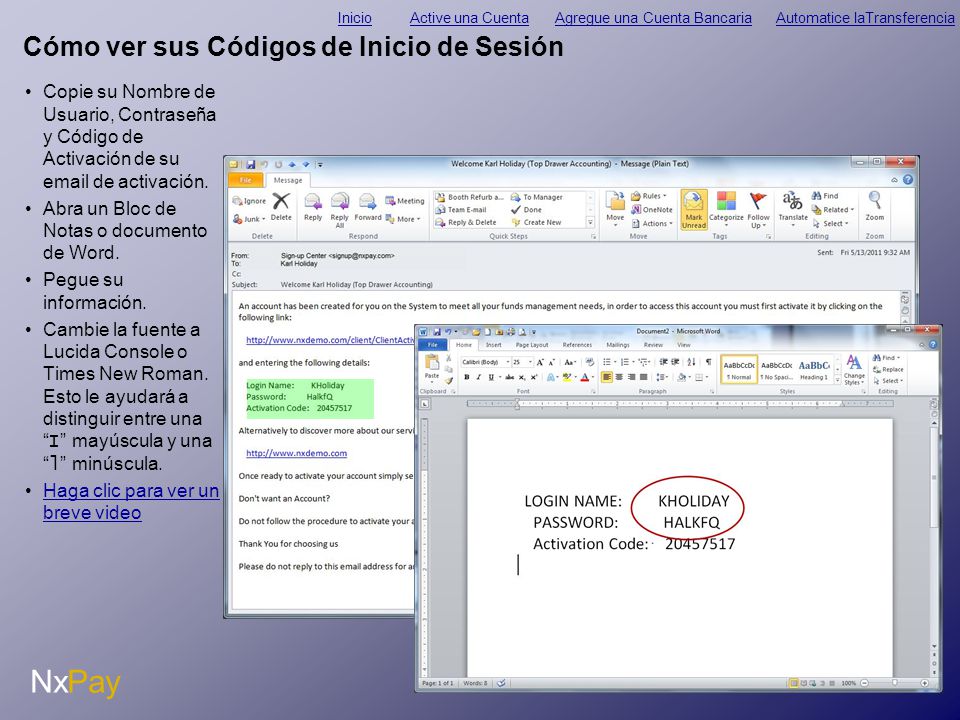
Task: Open the Follow Up dropdown
Action: 758,208
